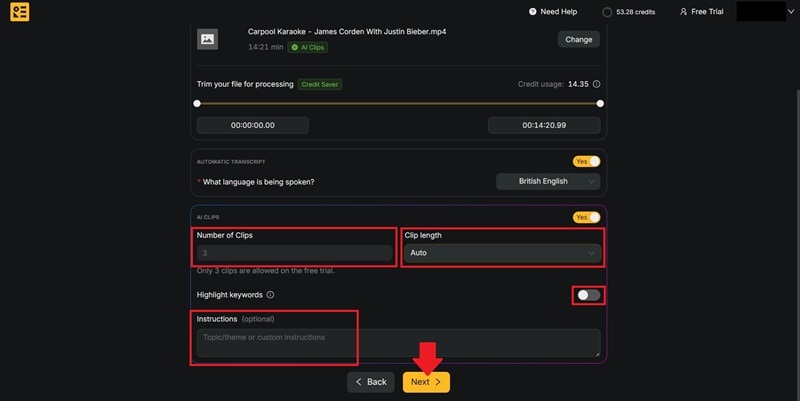Click the Instructions text area
Viewport: 800px width, 401px height.
(x=398, y=343)
